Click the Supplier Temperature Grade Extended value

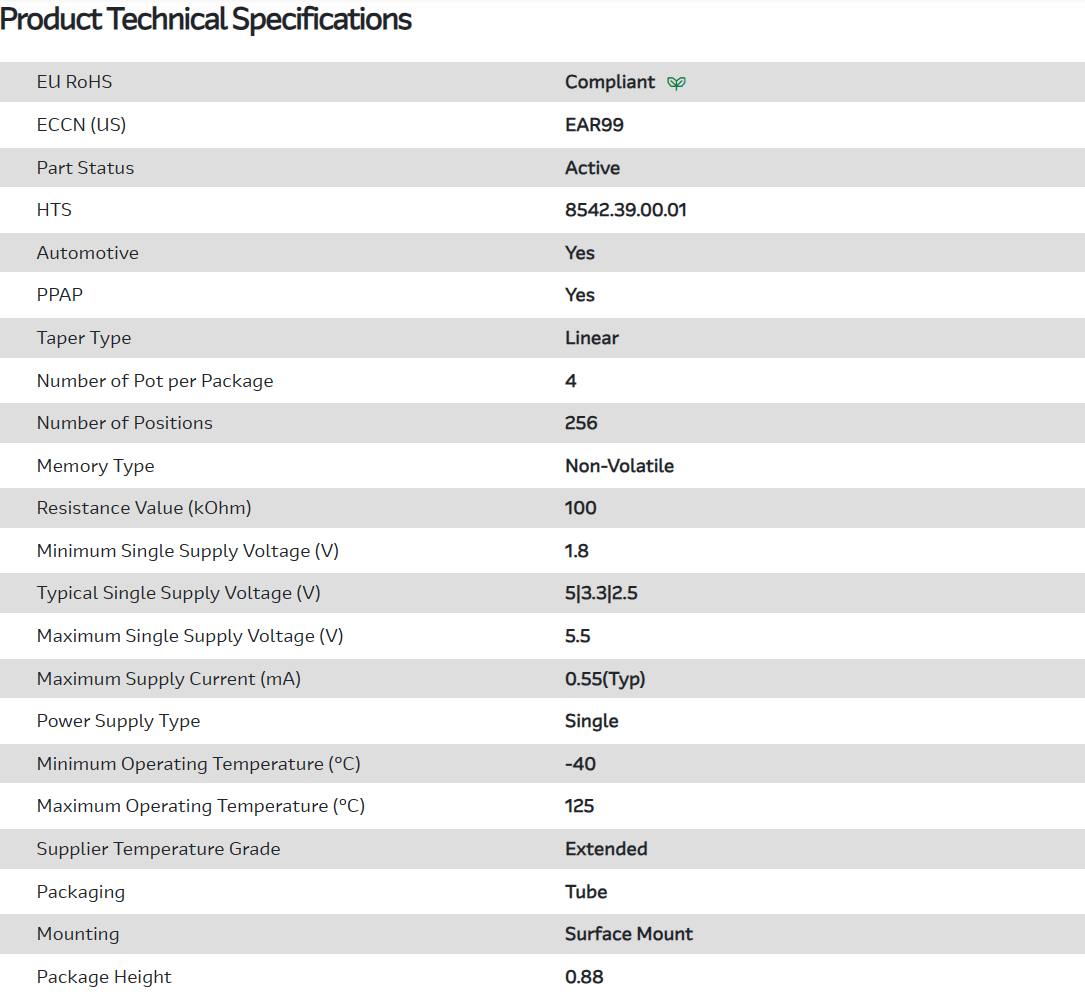point(606,849)
